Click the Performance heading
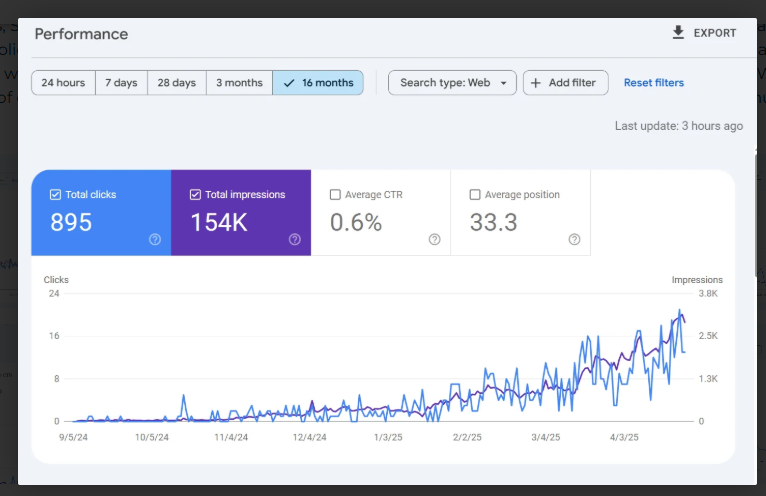 pos(81,34)
